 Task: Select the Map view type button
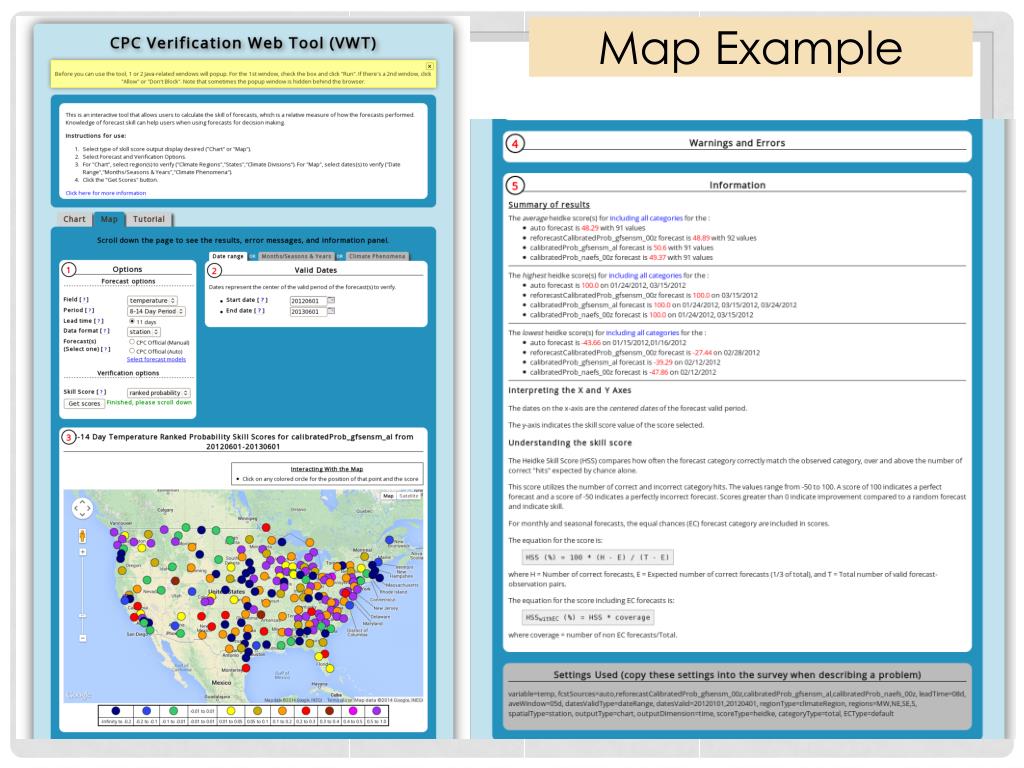point(389,496)
